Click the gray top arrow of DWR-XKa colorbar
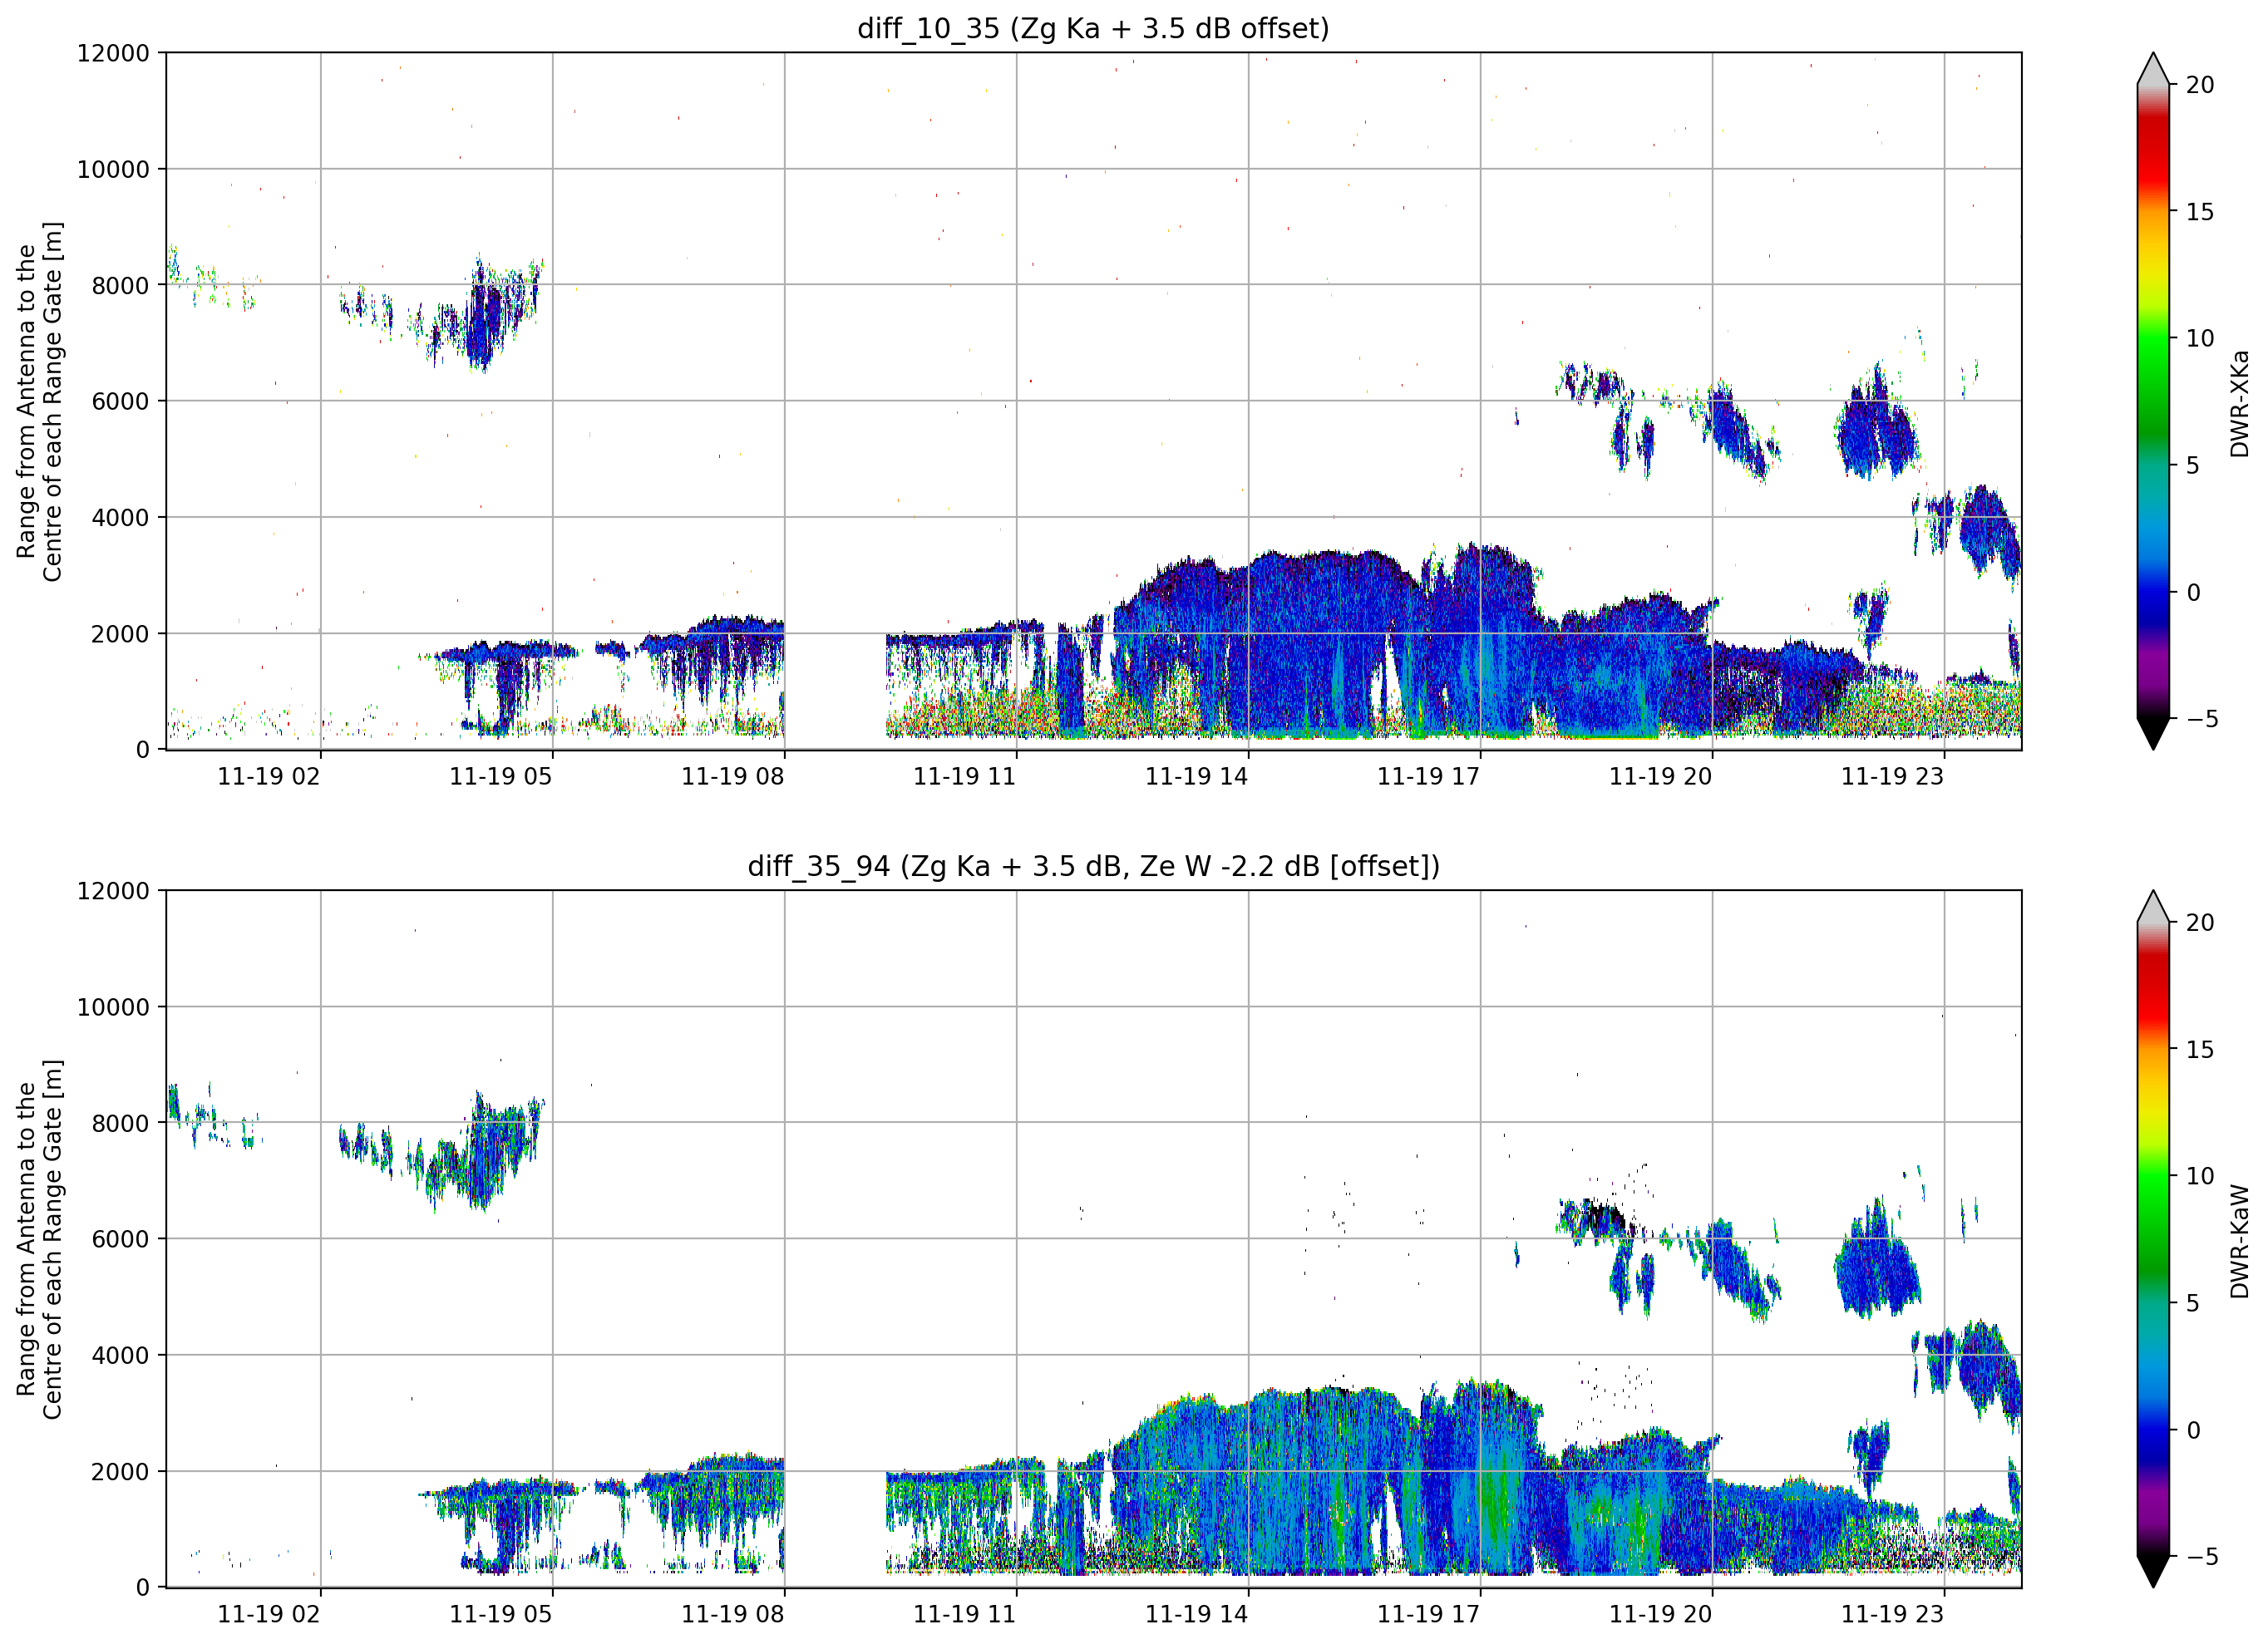 (2153, 69)
